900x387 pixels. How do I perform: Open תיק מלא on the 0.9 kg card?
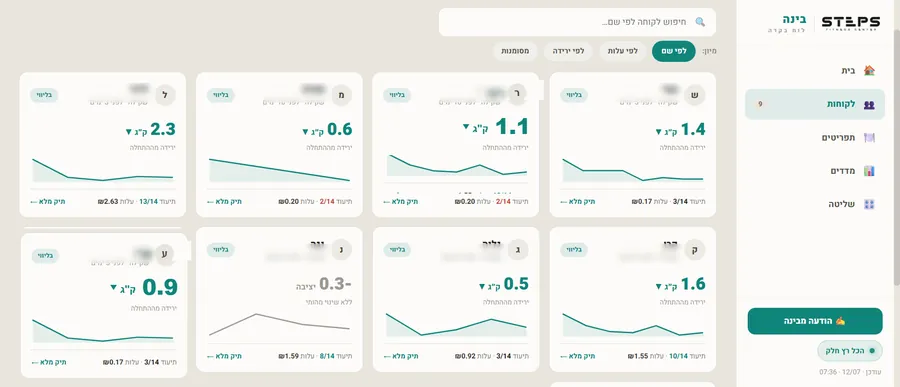tap(48, 362)
